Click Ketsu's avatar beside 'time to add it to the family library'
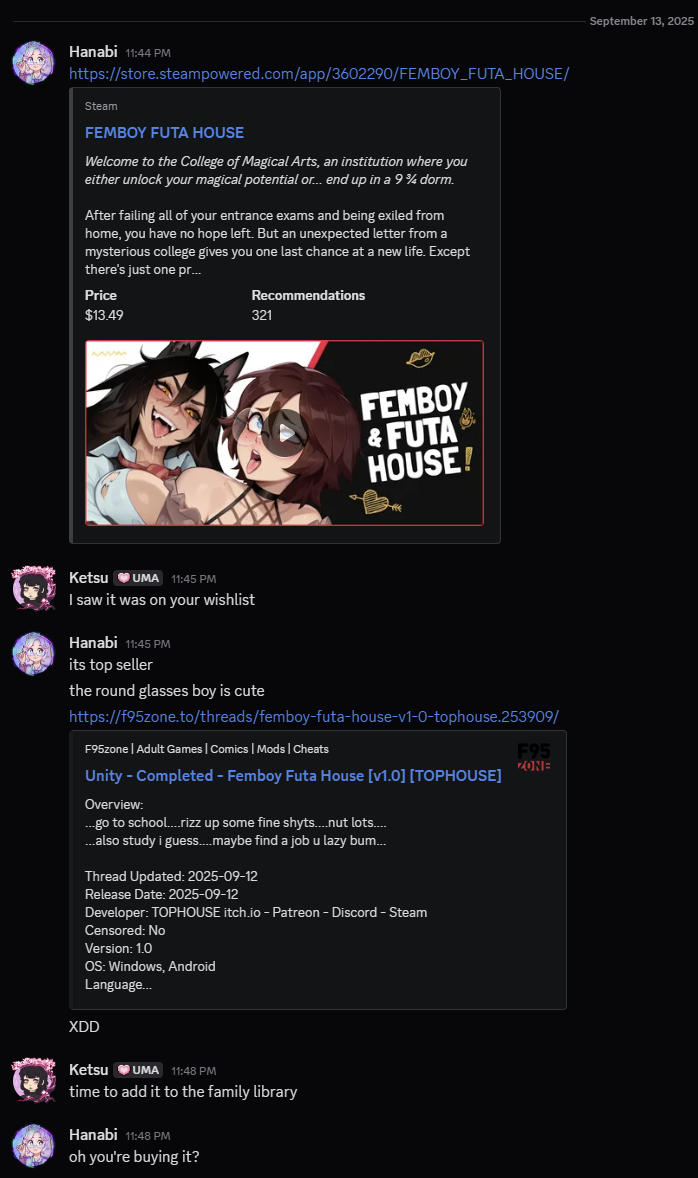Screen dimensions: 698x1178 pos(34,1080)
